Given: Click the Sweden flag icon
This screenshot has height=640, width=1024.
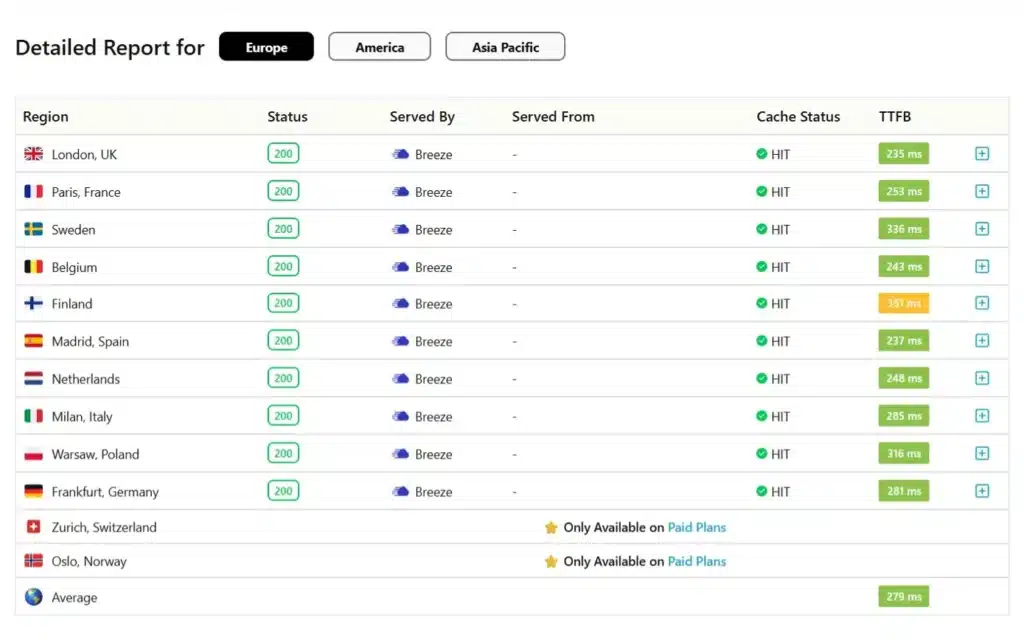Looking at the screenshot, I should (33, 229).
